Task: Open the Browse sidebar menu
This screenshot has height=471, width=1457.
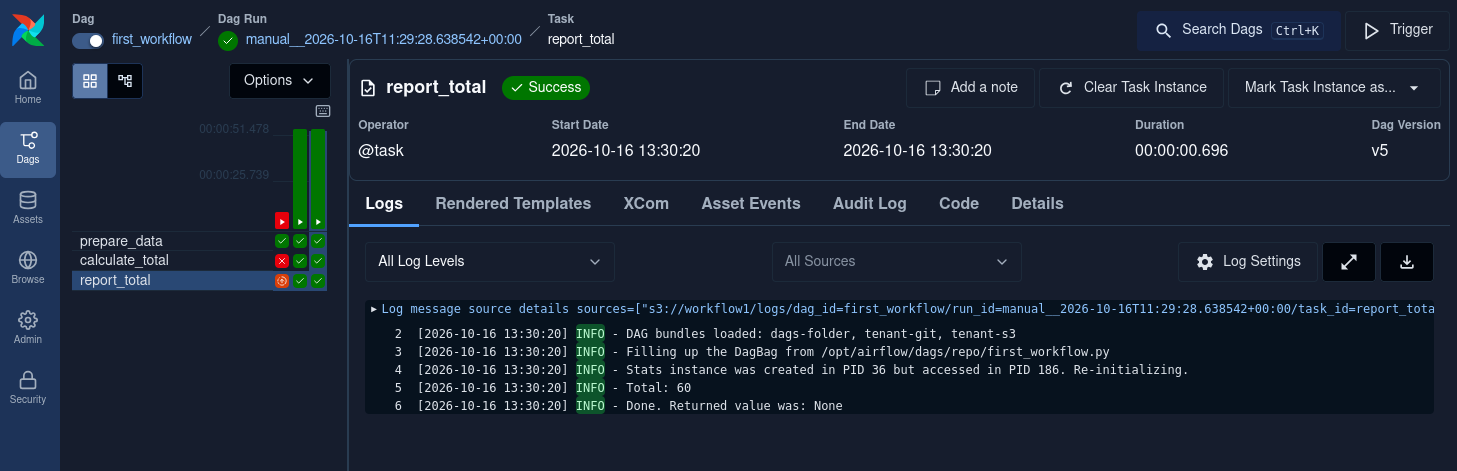Action: [x=28, y=269]
